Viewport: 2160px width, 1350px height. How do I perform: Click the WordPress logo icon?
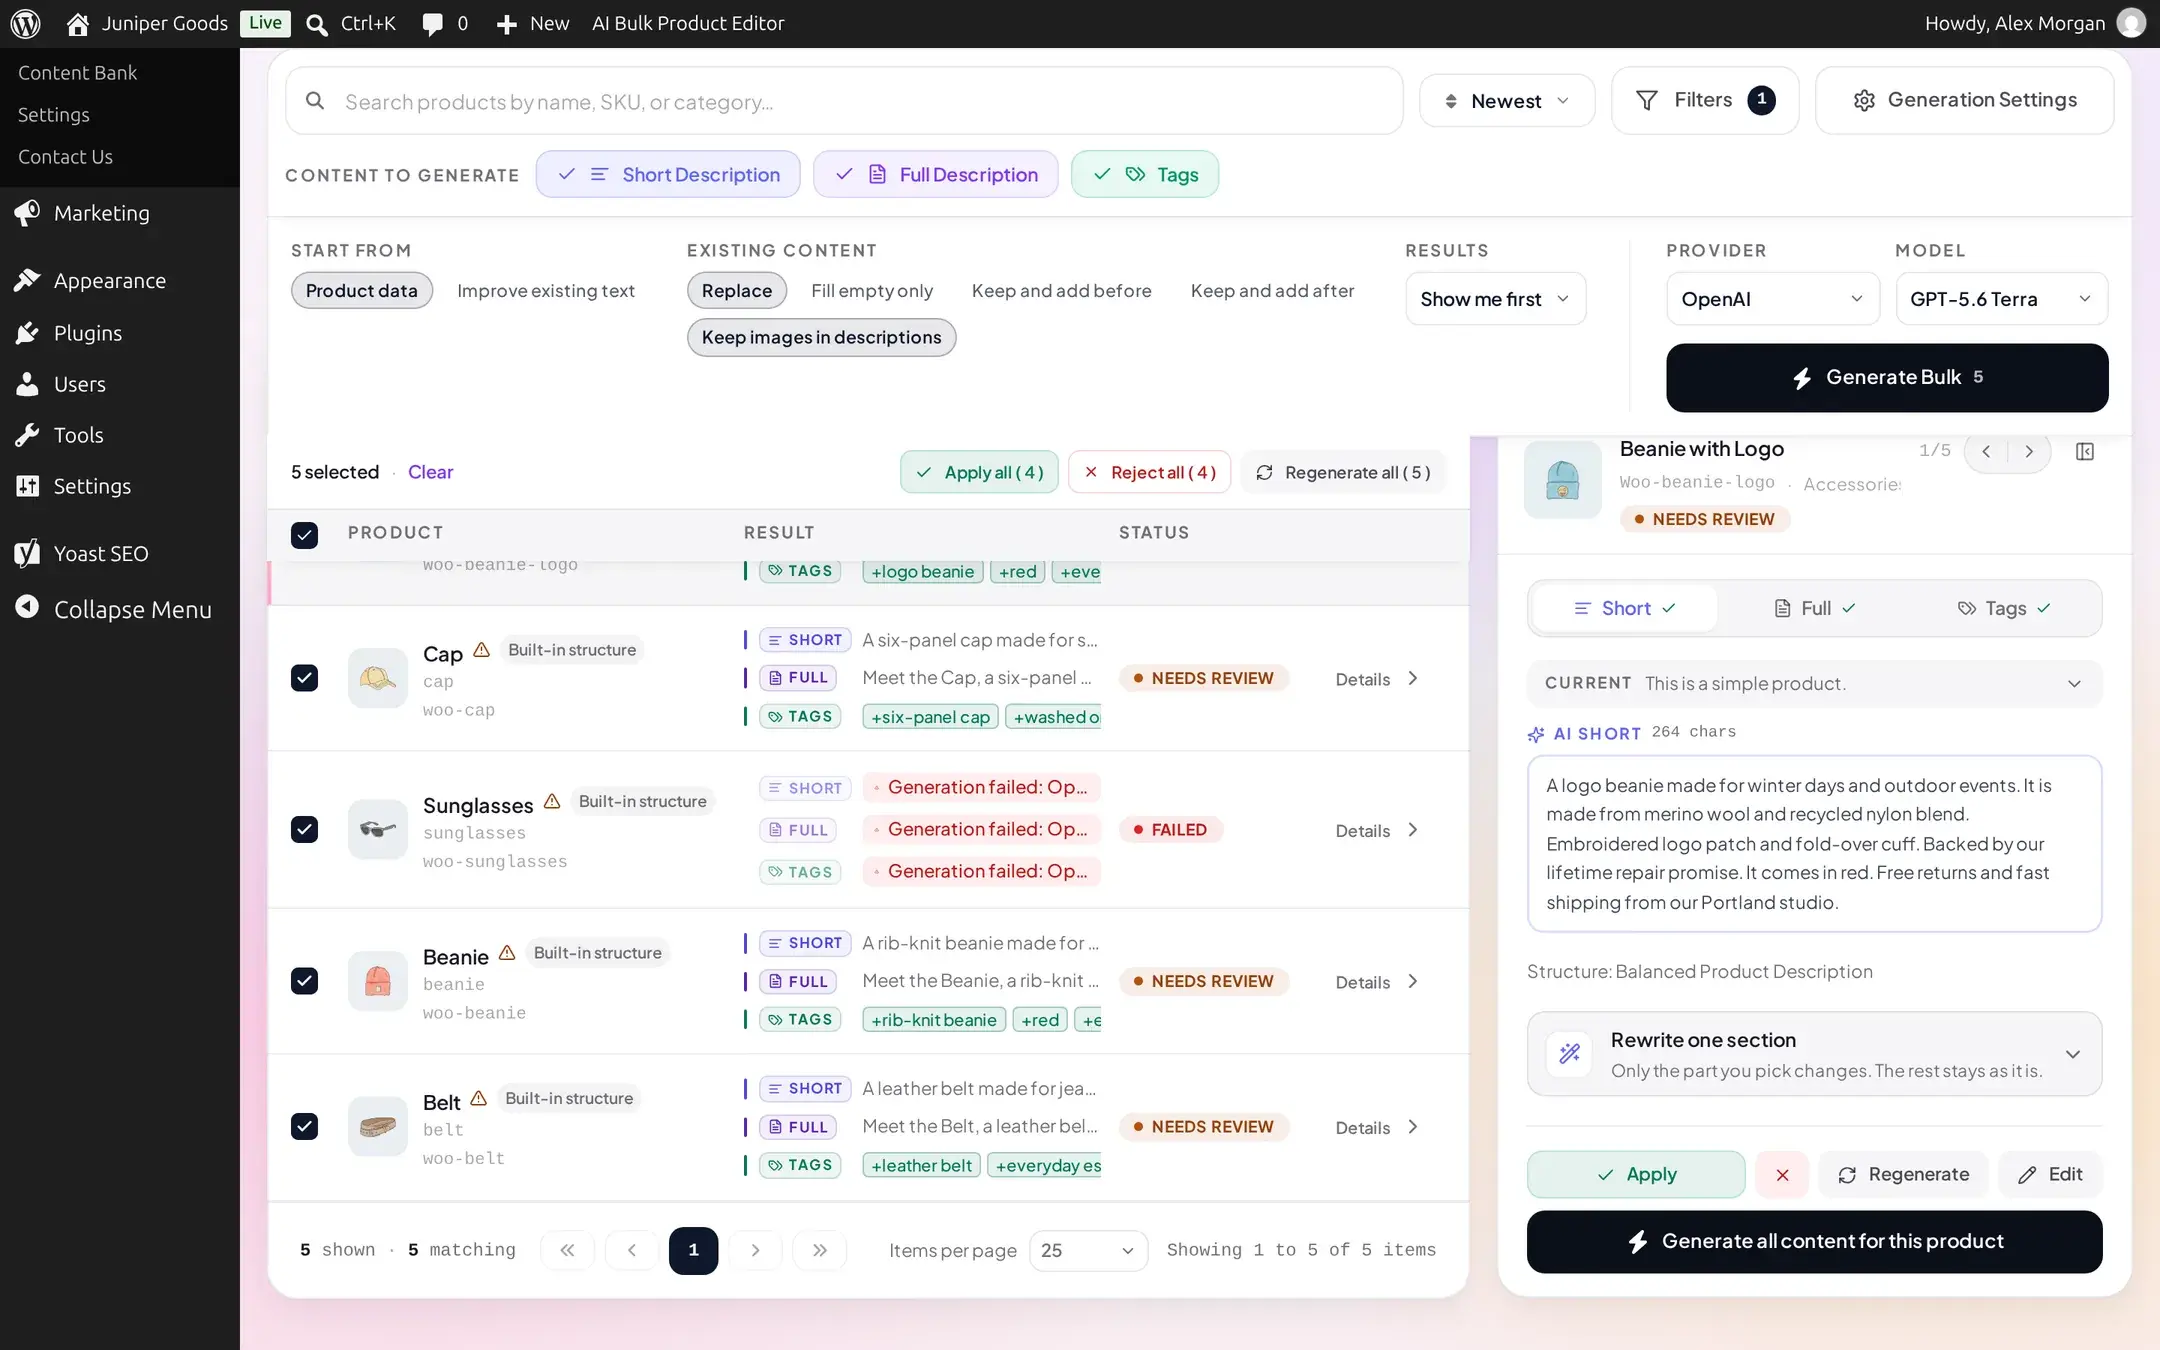[x=25, y=23]
